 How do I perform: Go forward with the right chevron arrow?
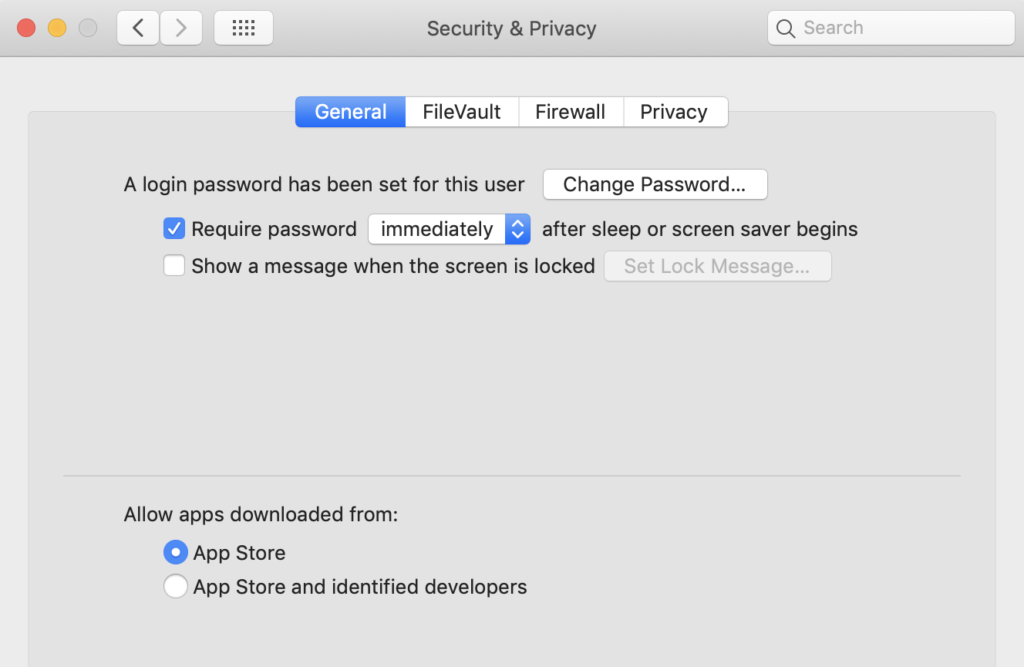pyautogui.click(x=181, y=28)
